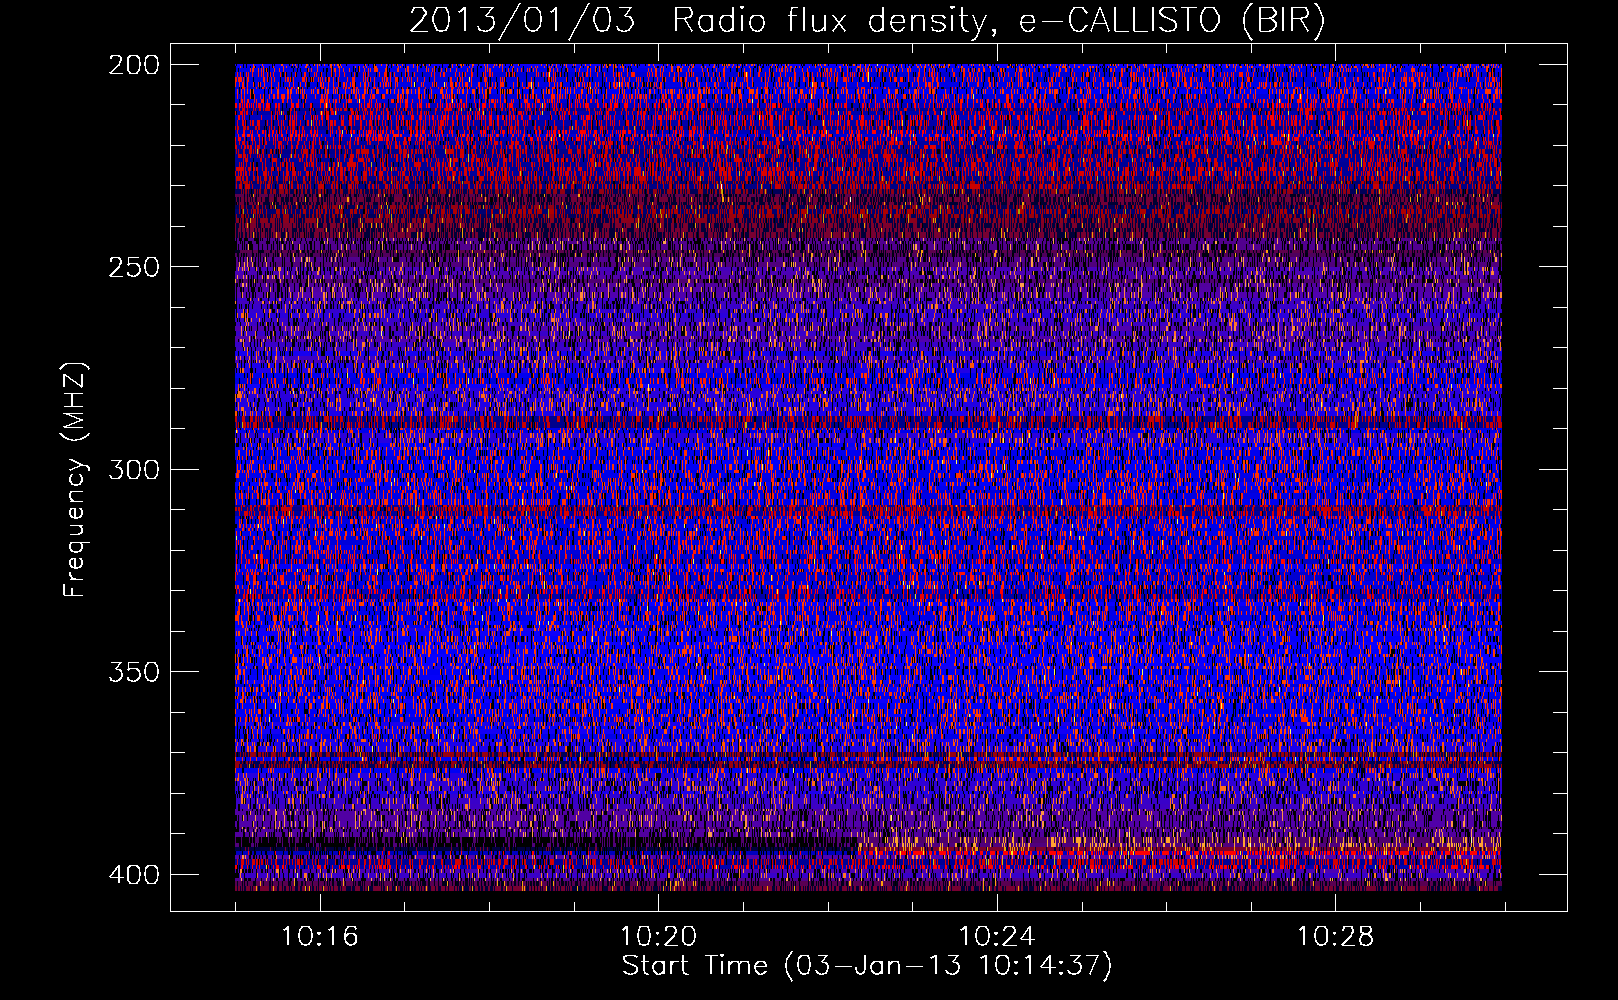Click the 250 frequency tick label
The height and width of the screenshot is (1000, 1618).
[134, 267]
